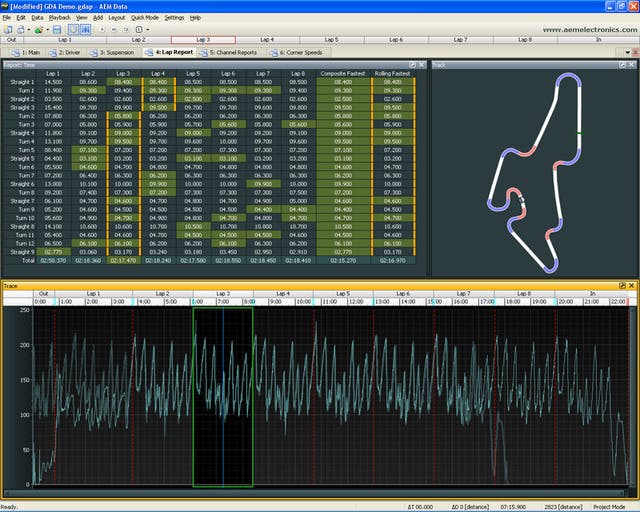Toggle the second highlighted view toolbar button
This screenshot has height=512, width=640.
point(86,30)
